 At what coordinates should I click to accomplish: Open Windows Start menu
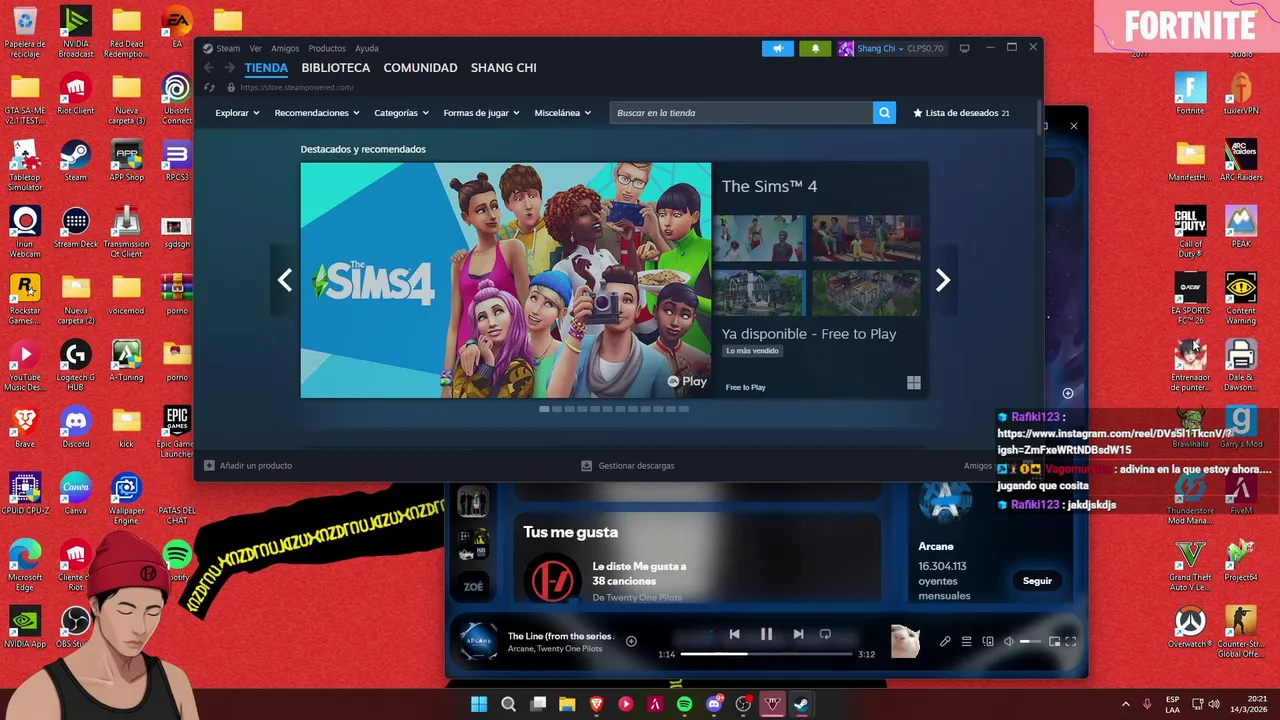pyautogui.click(x=479, y=704)
